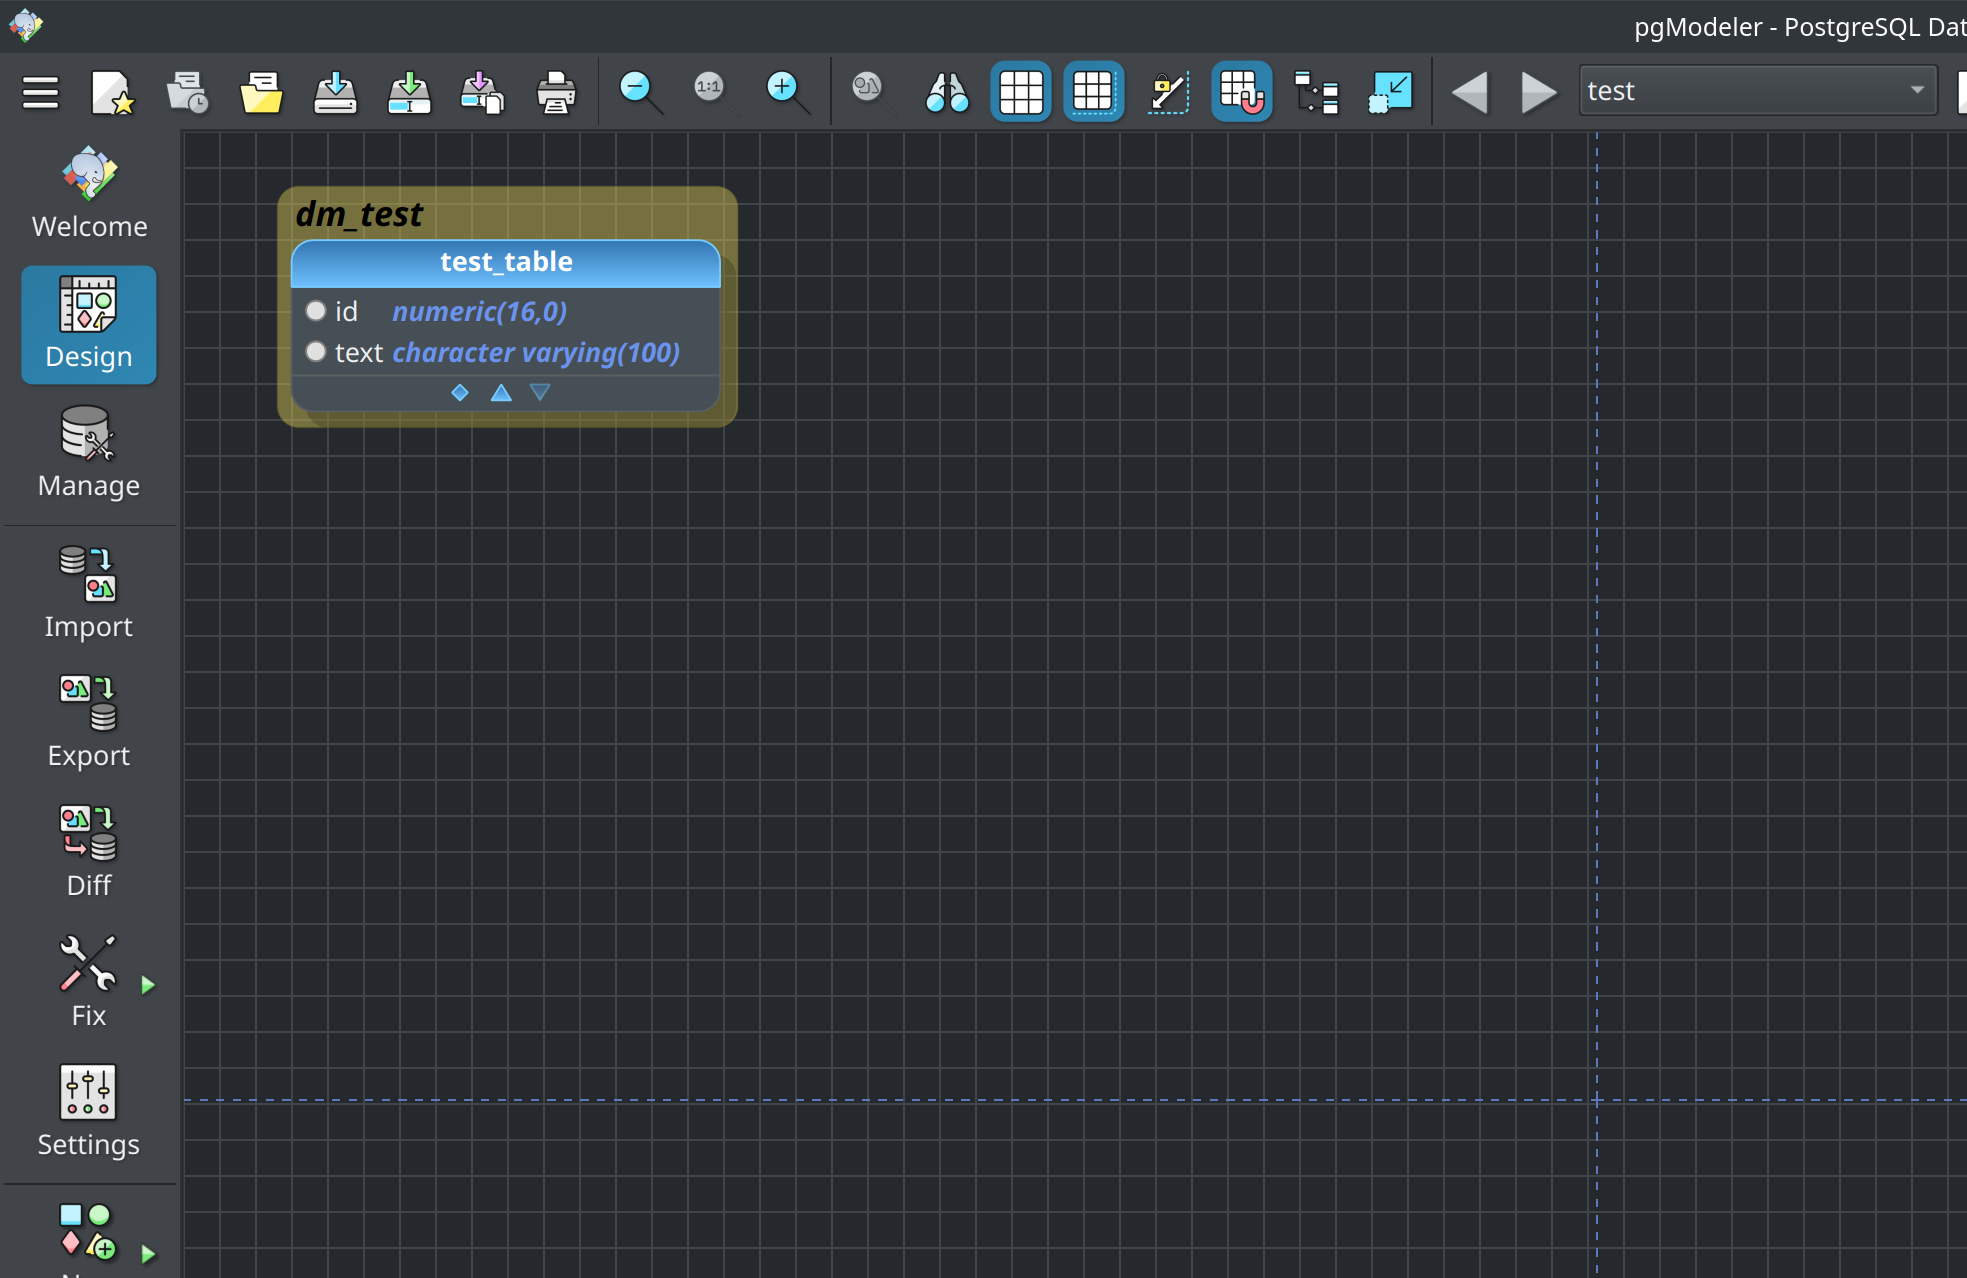The image size is (1967, 1278).
Task: Create a new empty database model
Action: click(112, 92)
